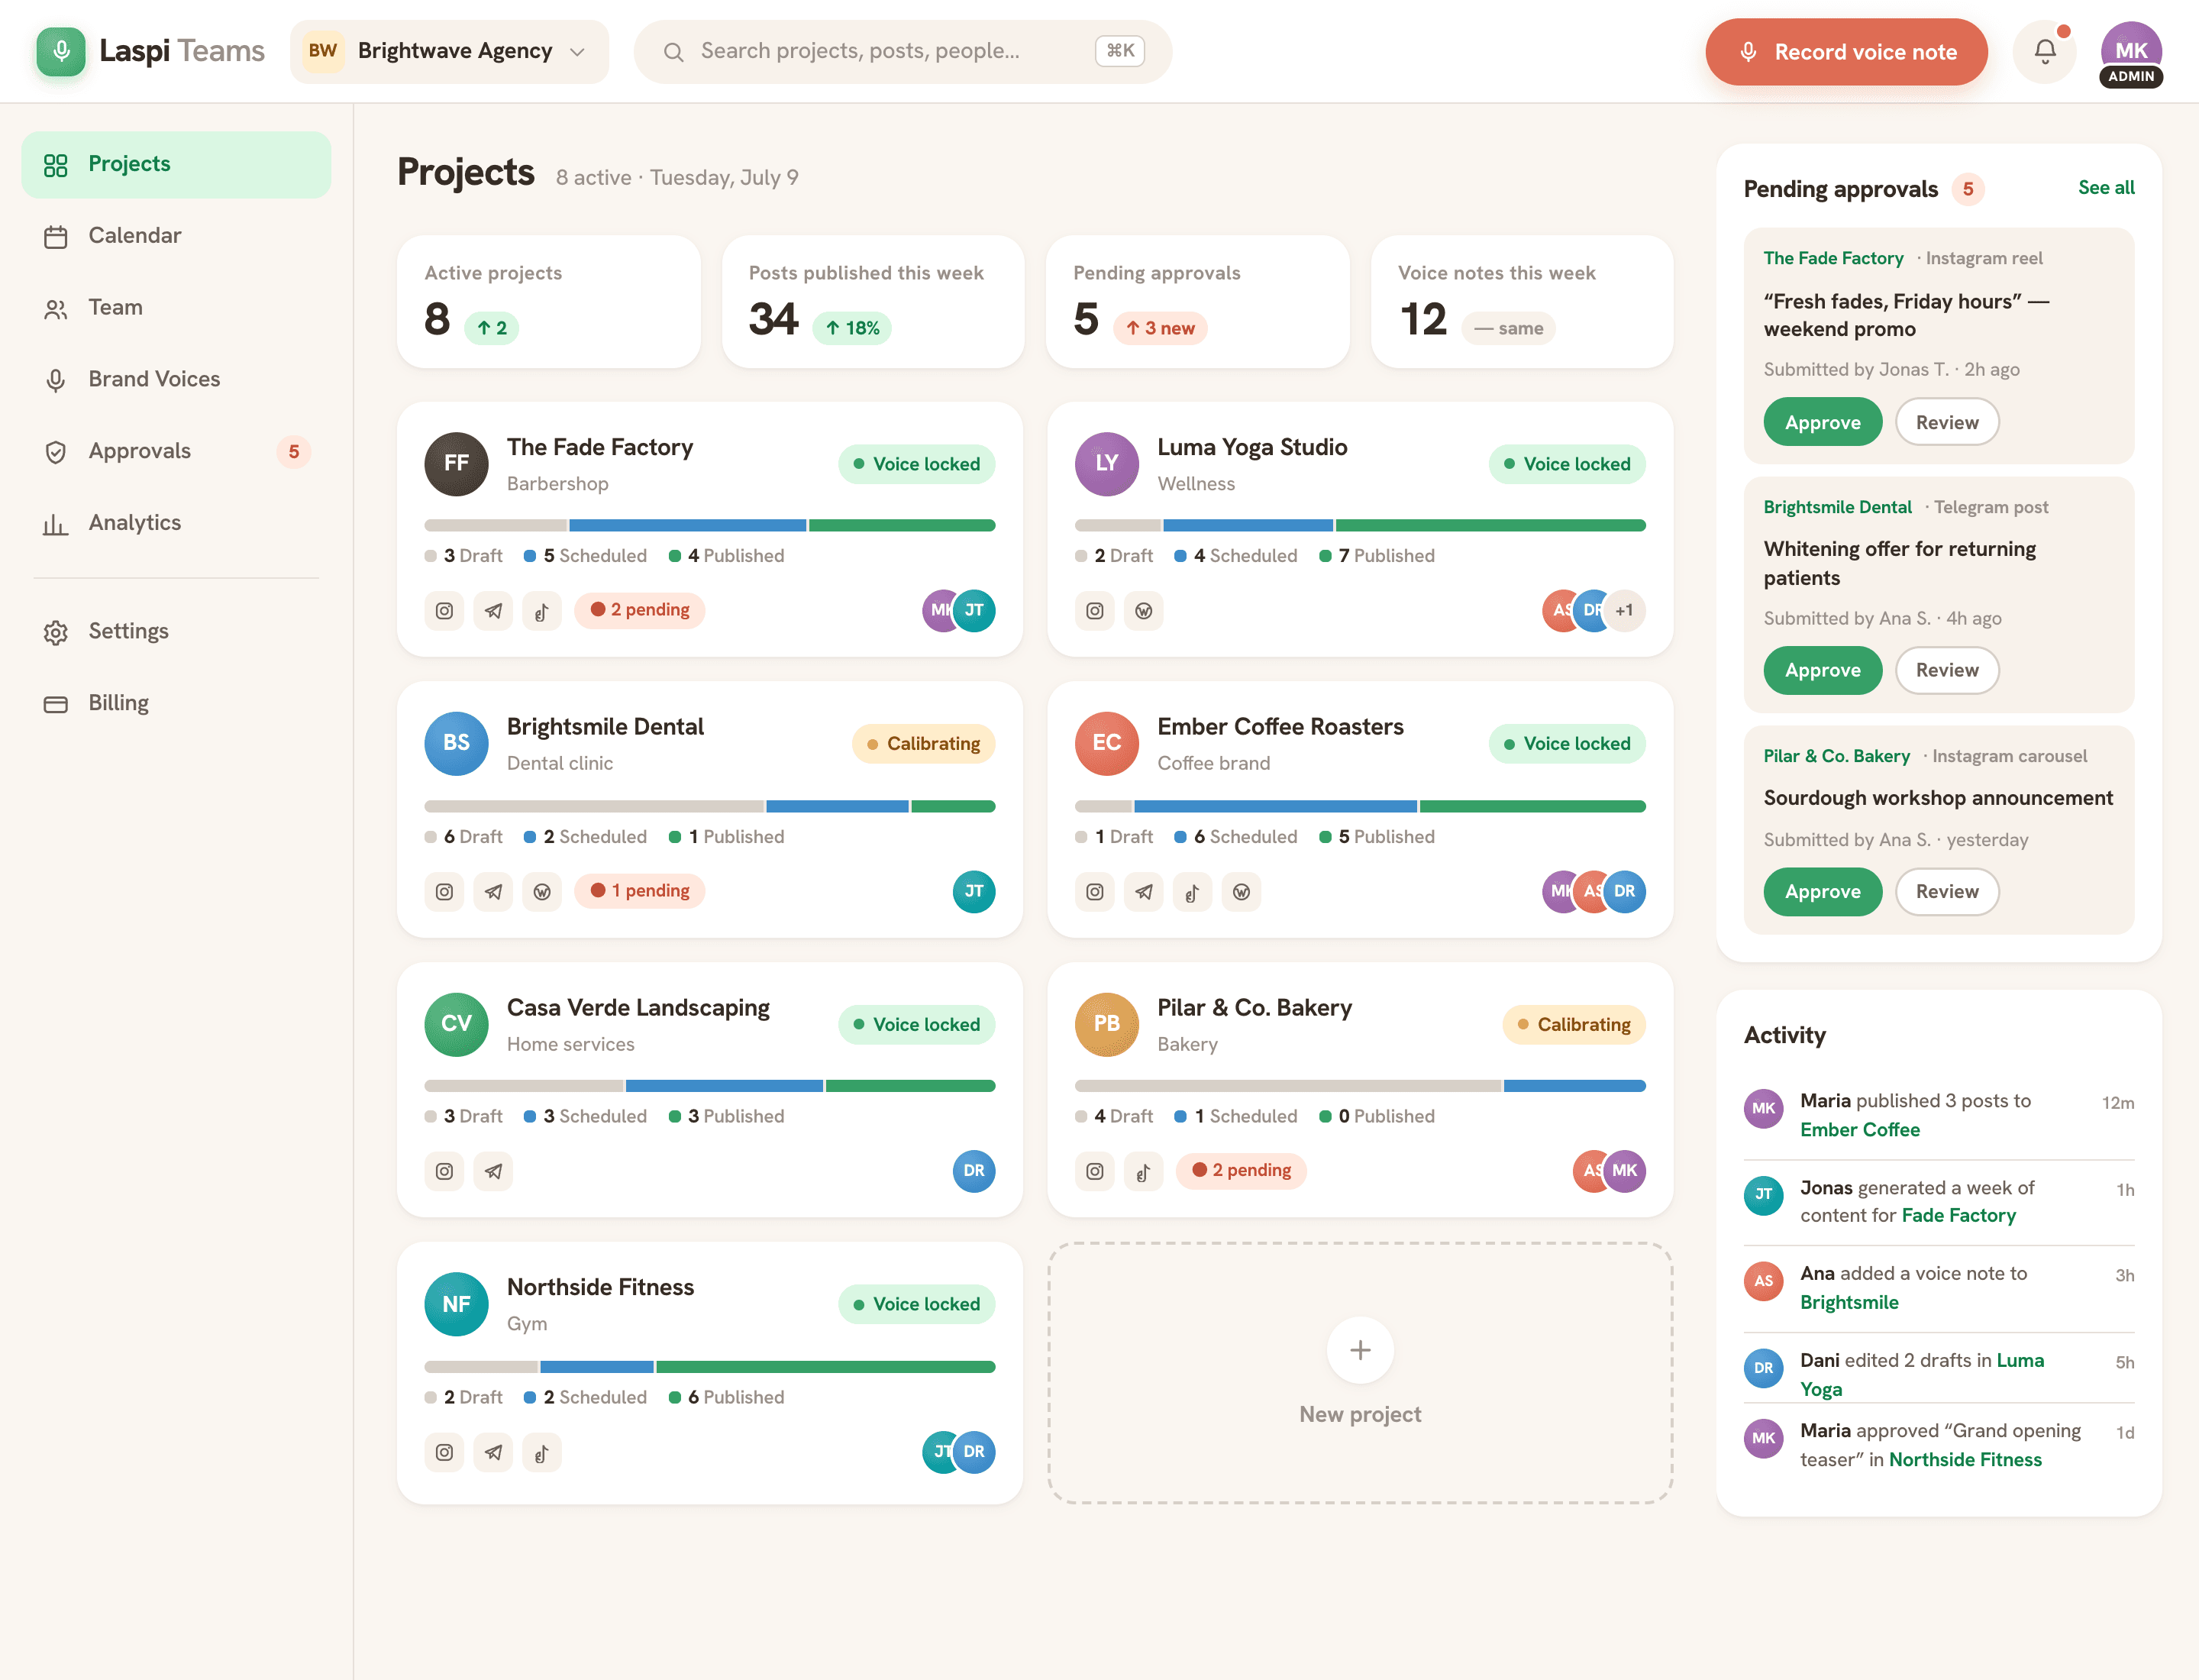Image resolution: width=2199 pixels, height=1680 pixels.
Task: Click TikTok icon on Pilar & Co. Bakery card
Action: click(x=1144, y=1171)
